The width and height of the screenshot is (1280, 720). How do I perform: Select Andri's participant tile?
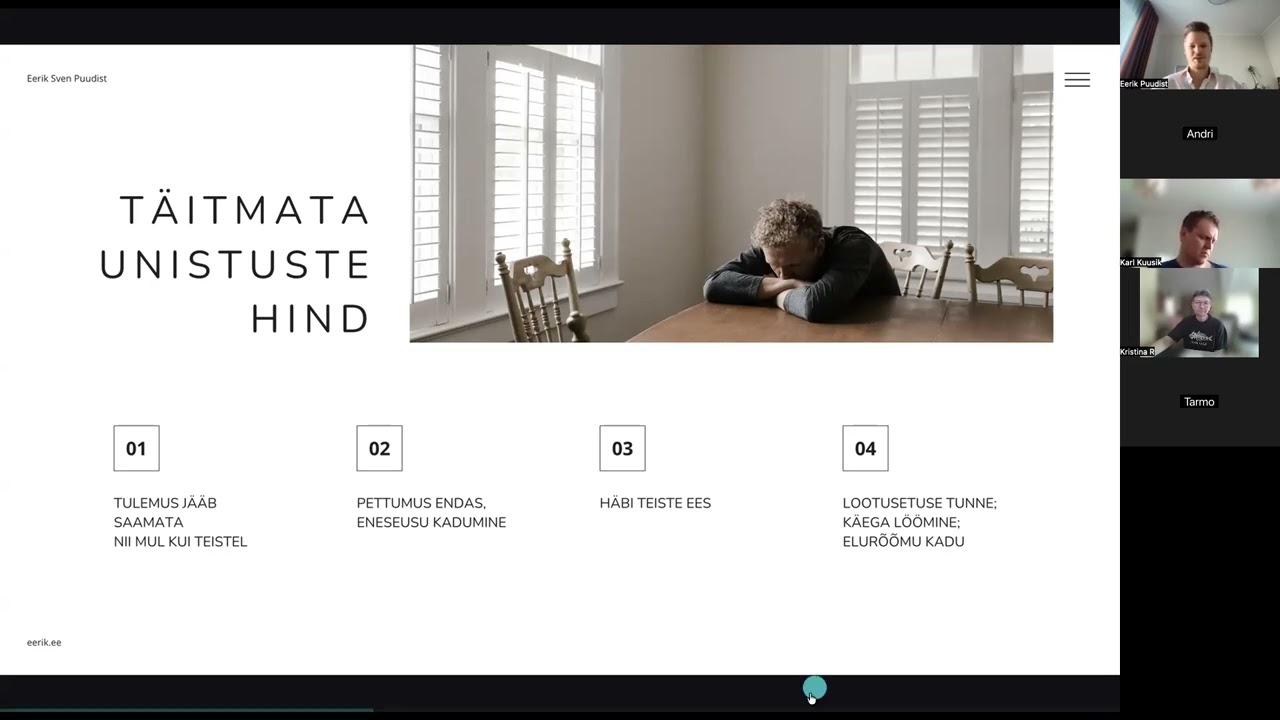(1200, 134)
